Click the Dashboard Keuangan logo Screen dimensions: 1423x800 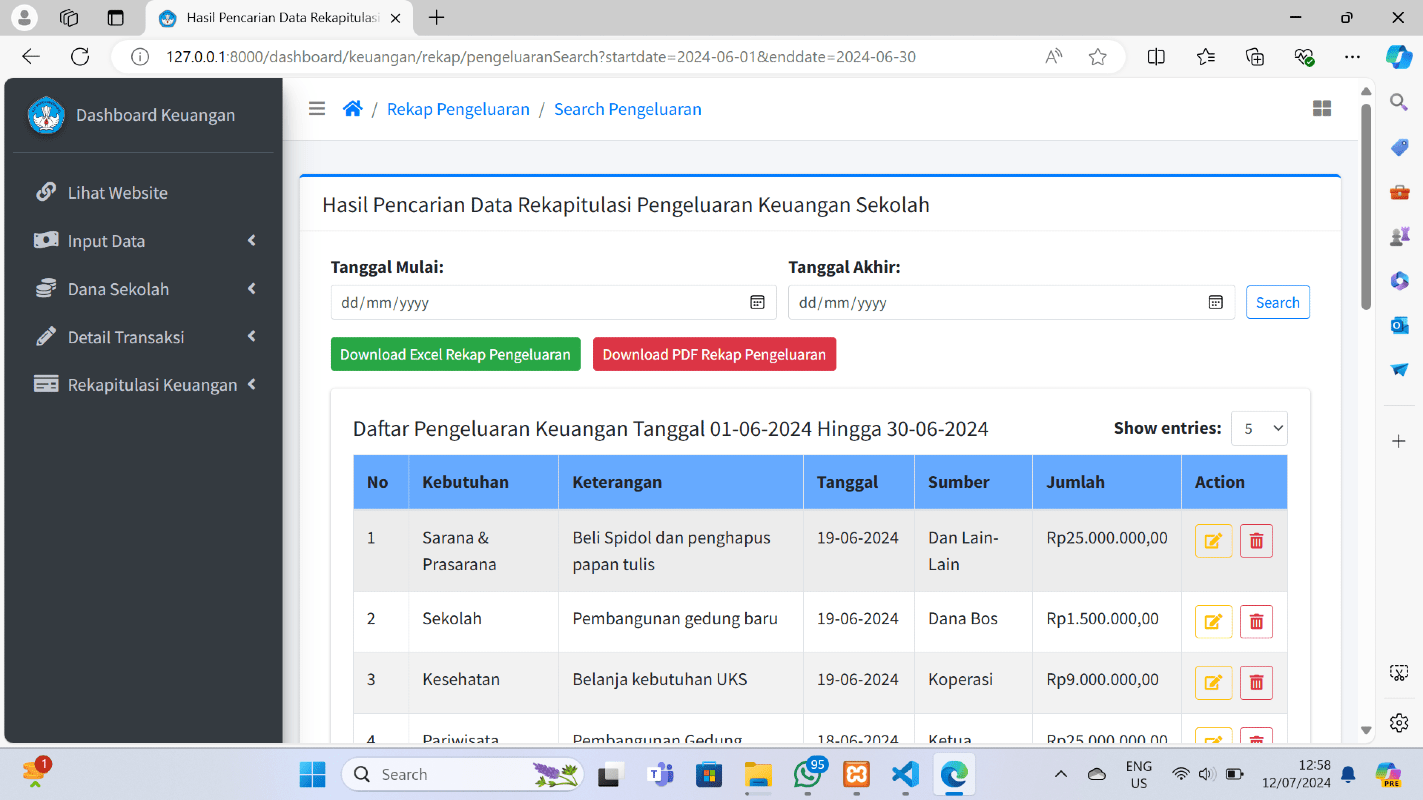point(46,115)
